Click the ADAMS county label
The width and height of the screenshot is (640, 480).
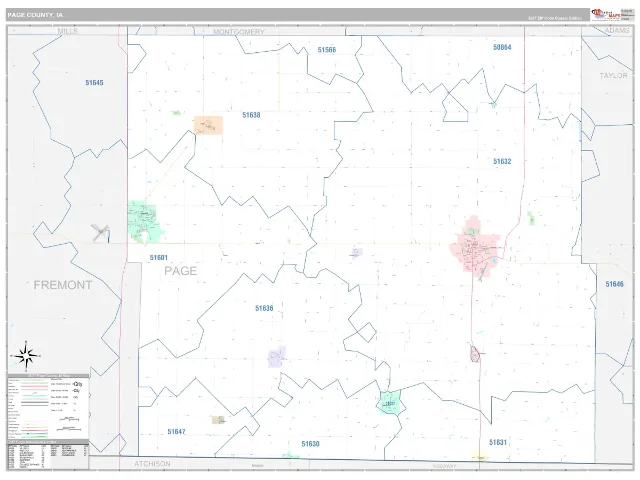coord(617,31)
